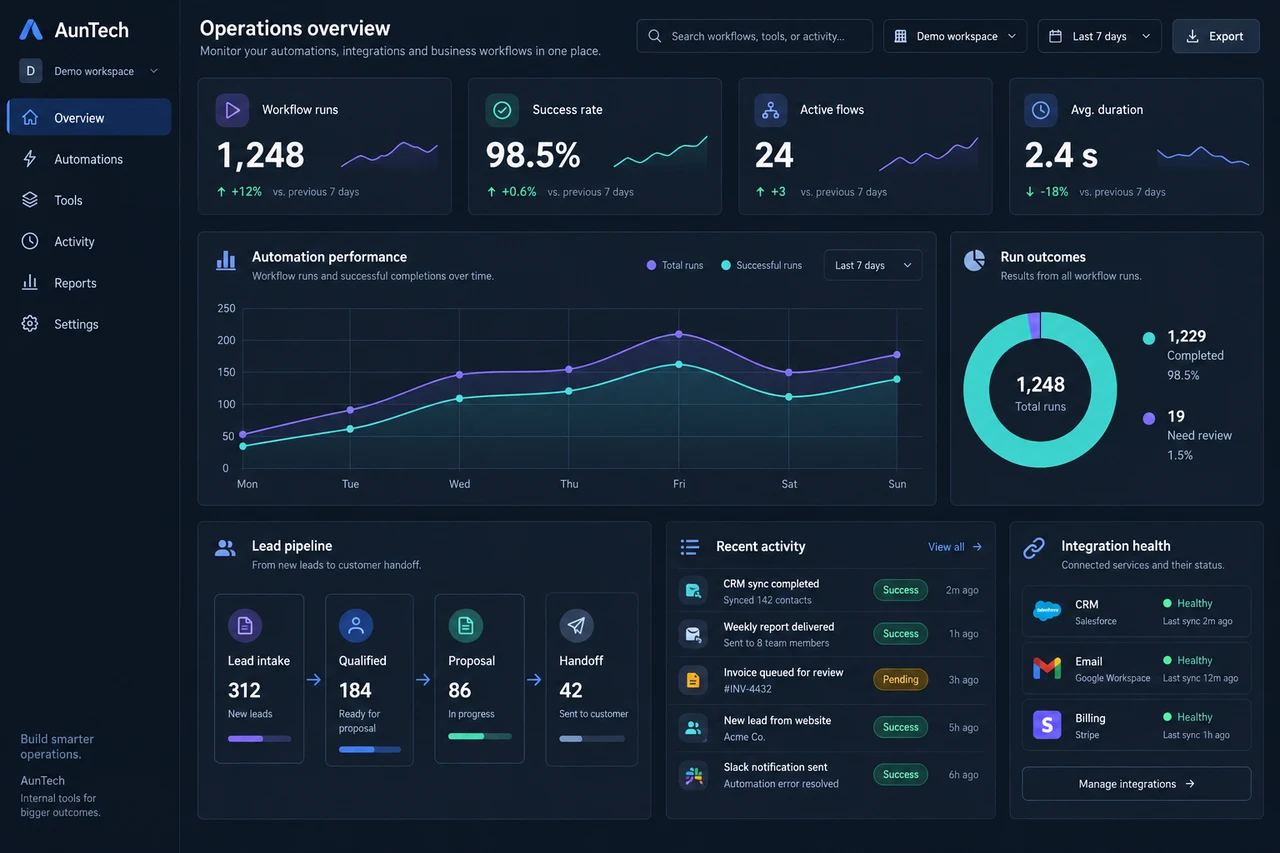Go to the Overview menu item
The width and height of the screenshot is (1280, 853).
click(x=89, y=117)
